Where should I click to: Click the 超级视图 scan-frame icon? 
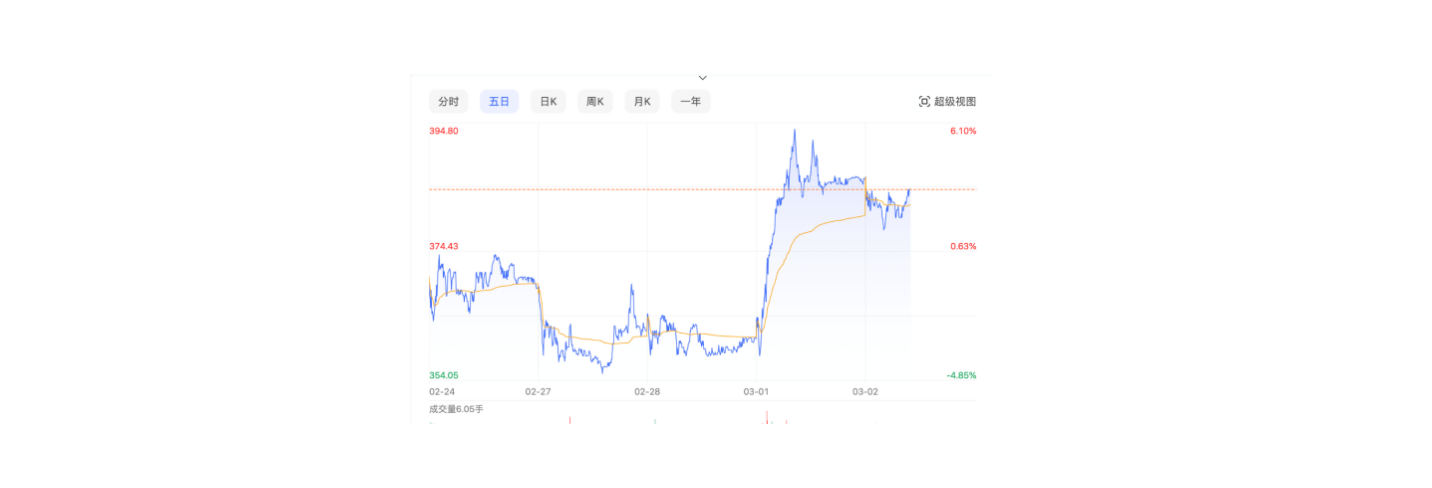[x=924, y=102]
